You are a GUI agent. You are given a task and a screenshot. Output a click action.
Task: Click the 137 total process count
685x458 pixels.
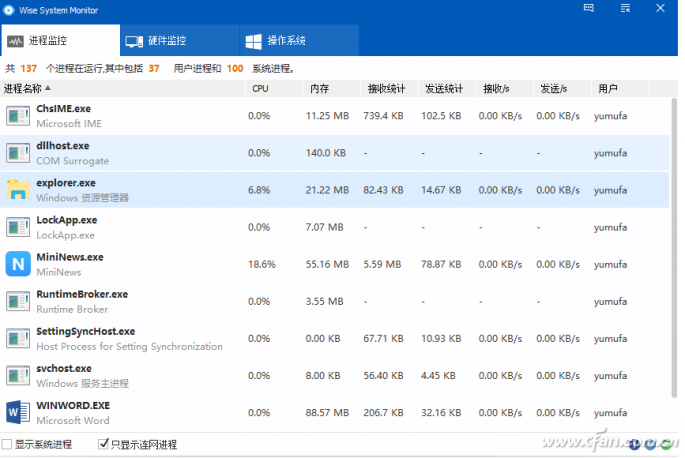click(x=28, y=69)
